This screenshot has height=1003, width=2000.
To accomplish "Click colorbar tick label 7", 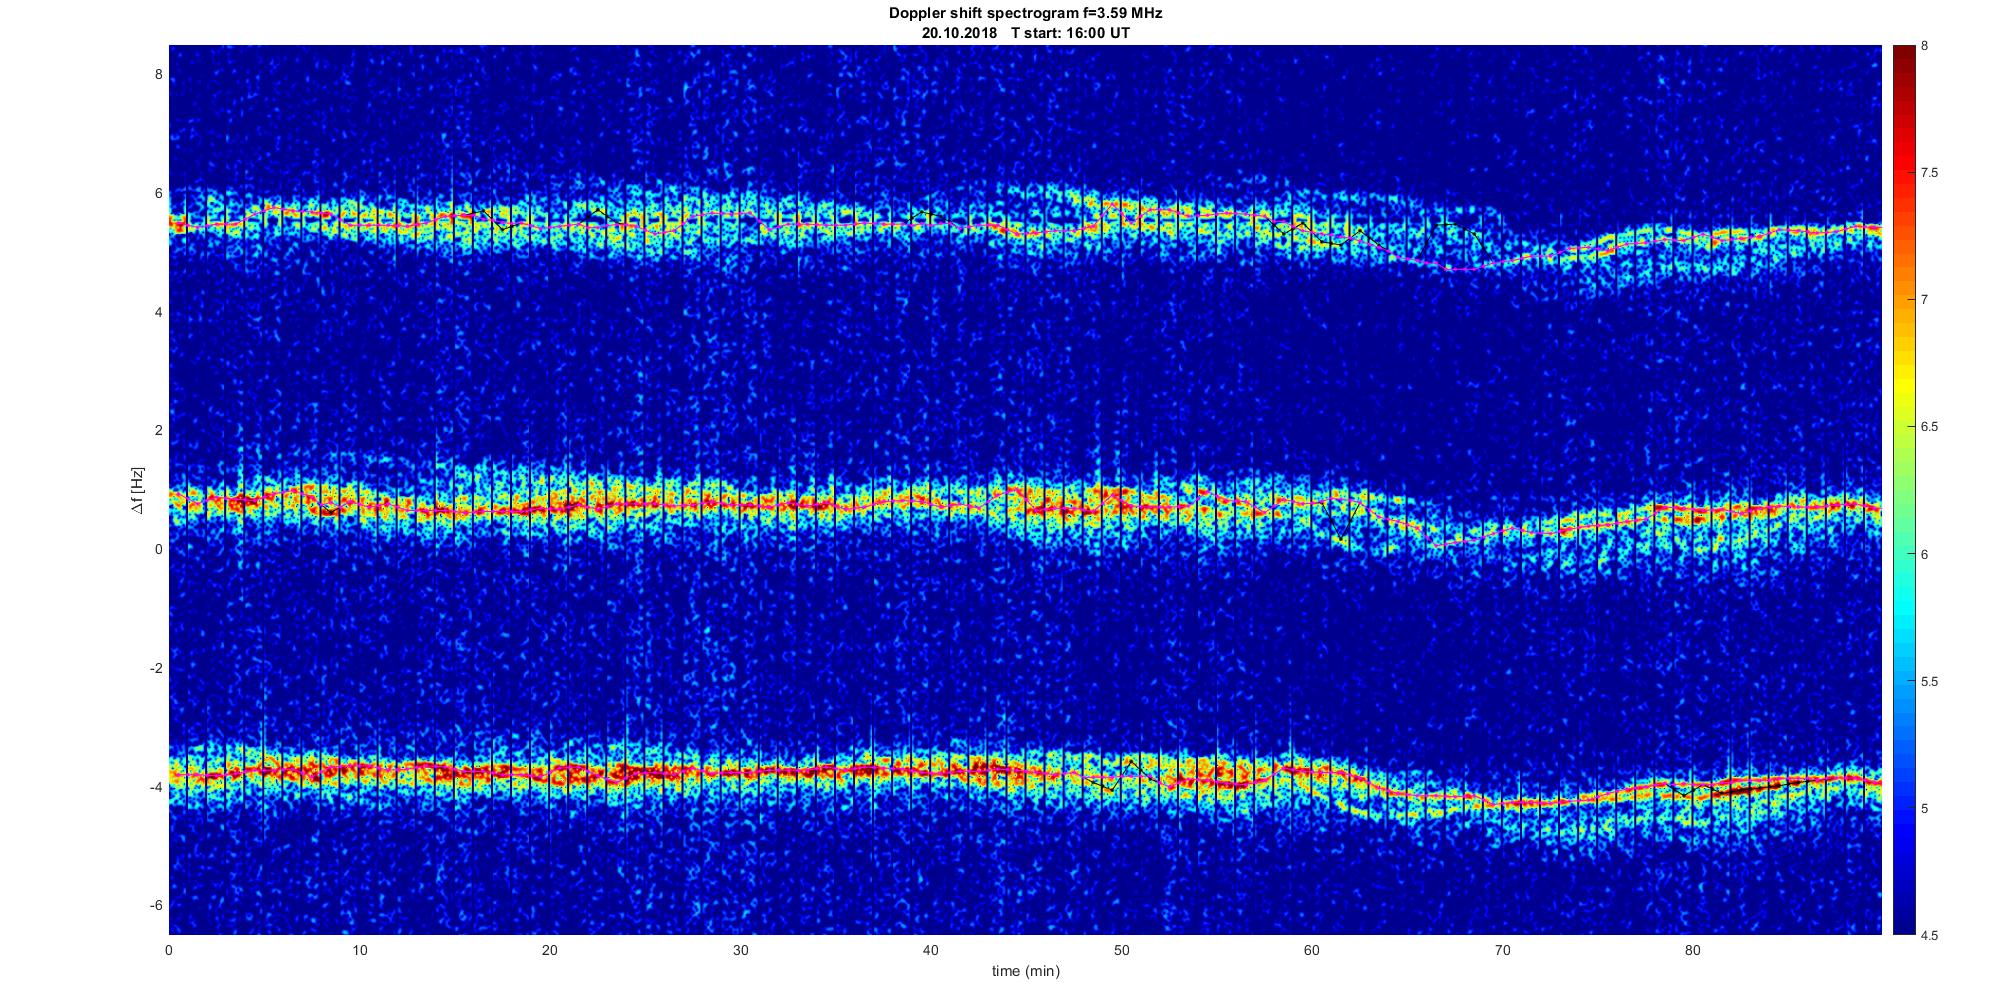I will pos(1924,300).
